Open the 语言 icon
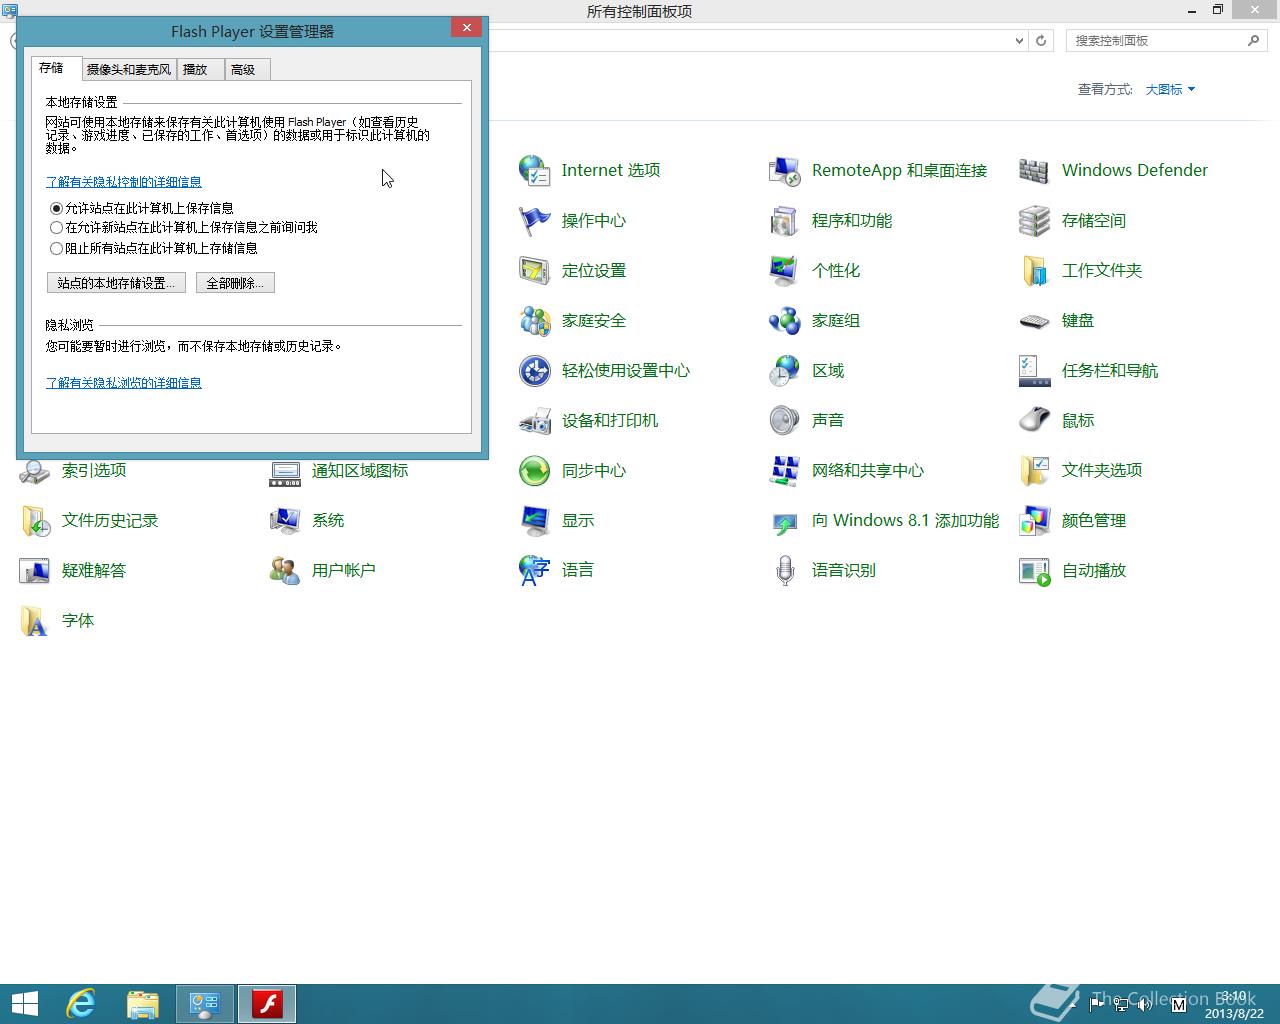 [535, 570]
